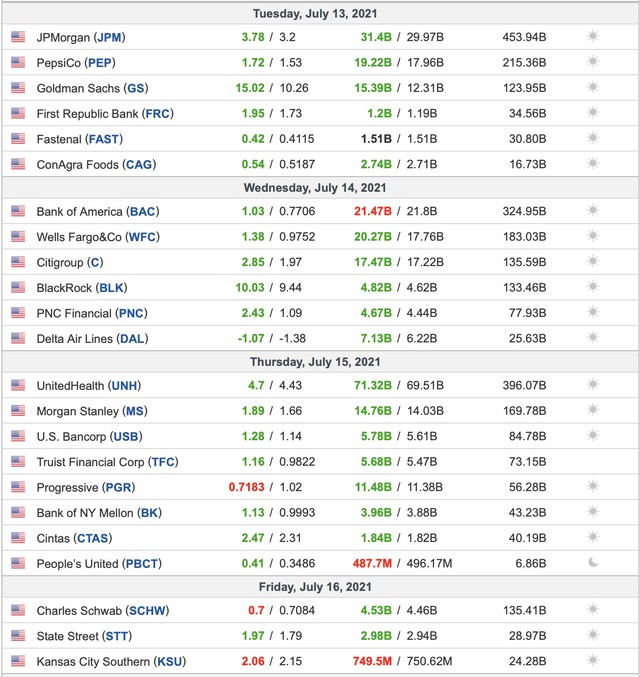Open the Truist Financial Corp (TFC) link
Image resolution: width=640 pixels, height=677 pixels.
(107, 462)
